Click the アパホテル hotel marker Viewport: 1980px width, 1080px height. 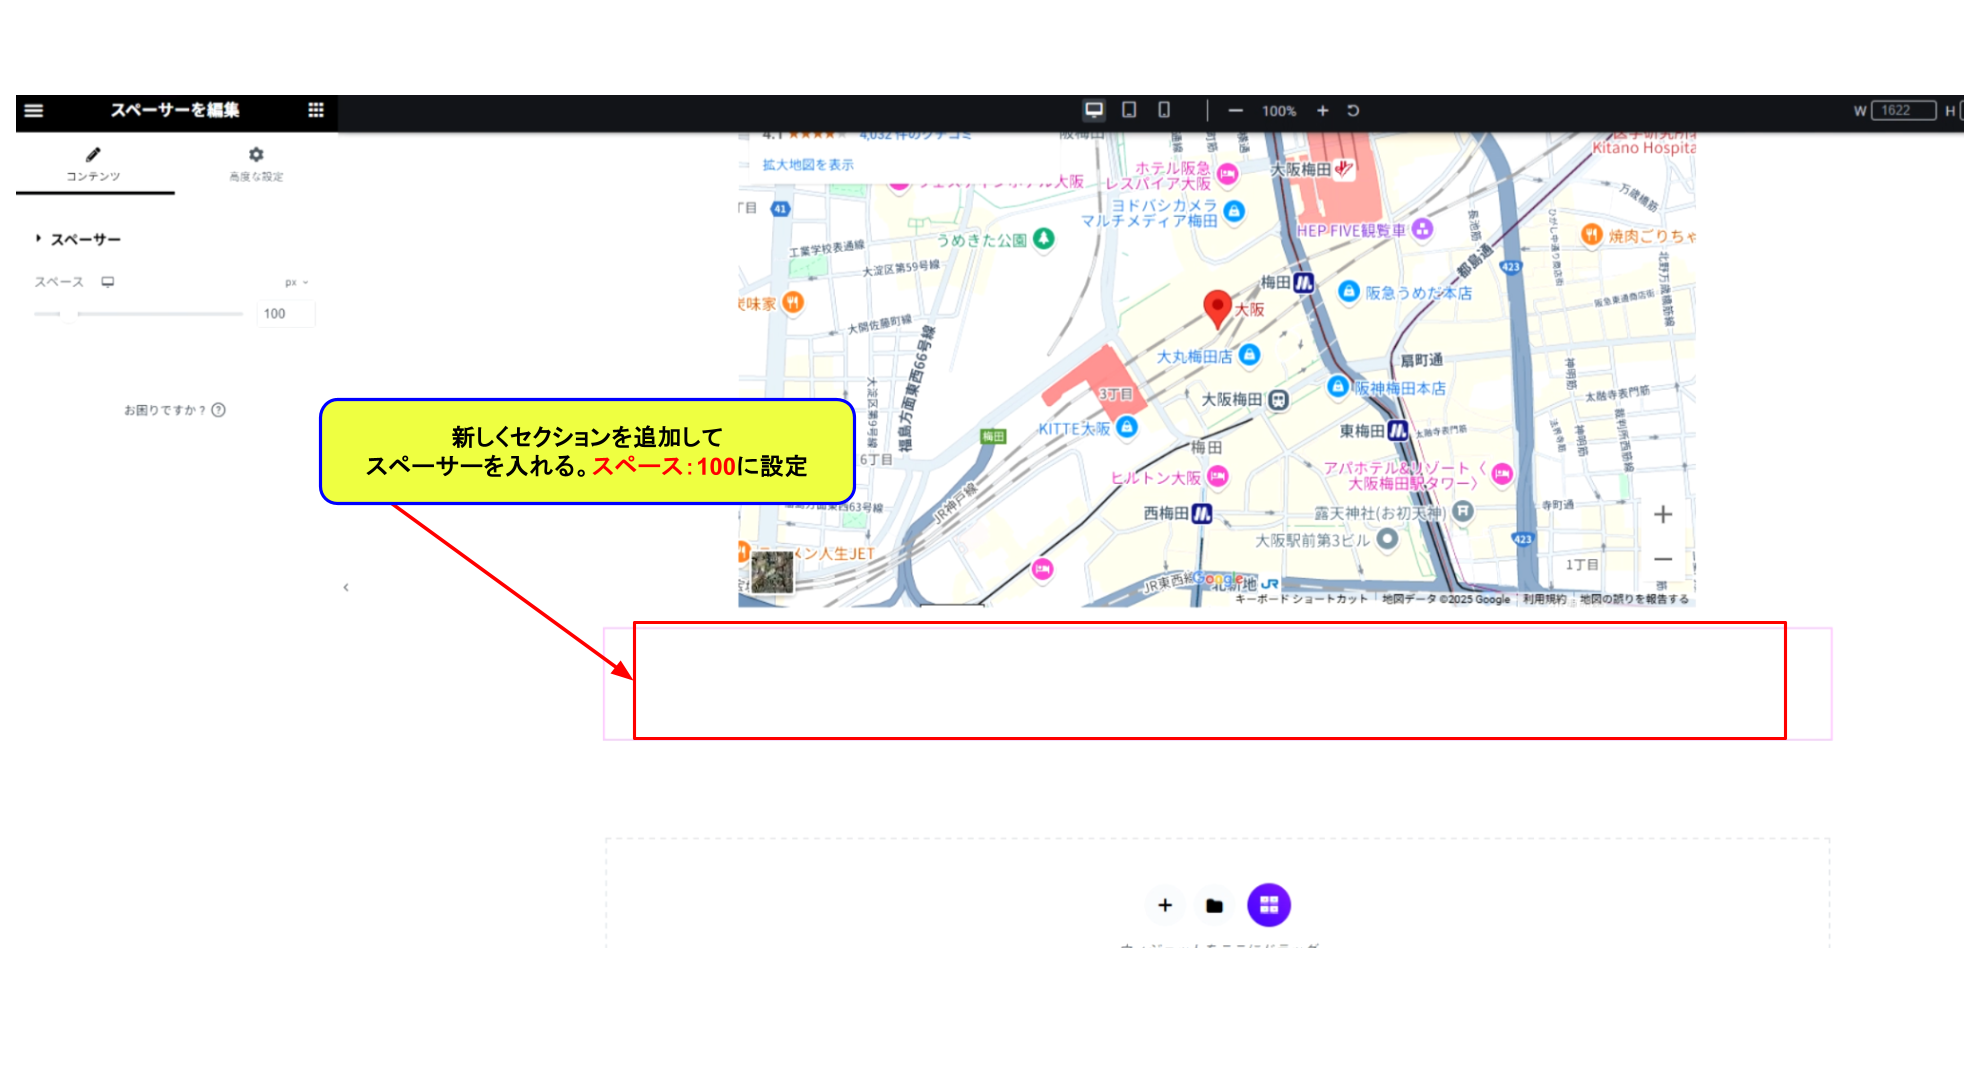[1502, 474]
